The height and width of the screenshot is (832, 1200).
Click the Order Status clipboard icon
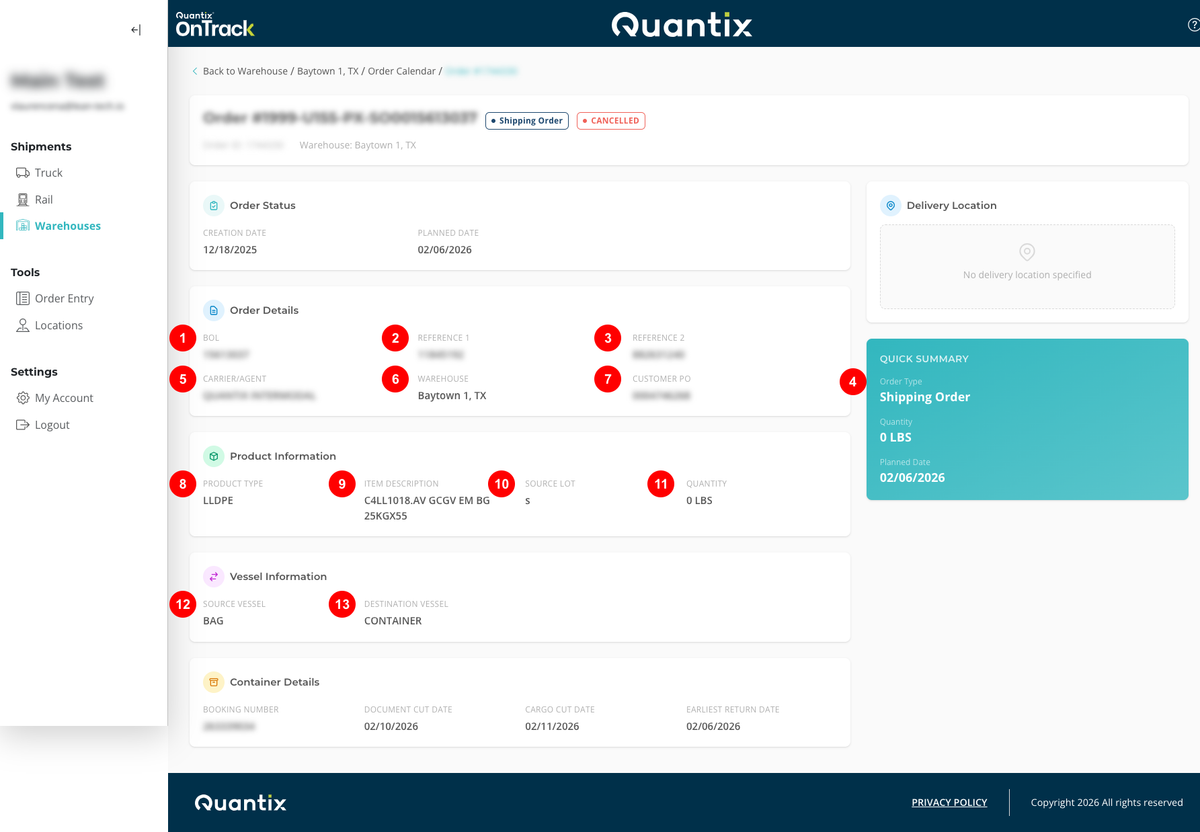(x=213, y=205)
